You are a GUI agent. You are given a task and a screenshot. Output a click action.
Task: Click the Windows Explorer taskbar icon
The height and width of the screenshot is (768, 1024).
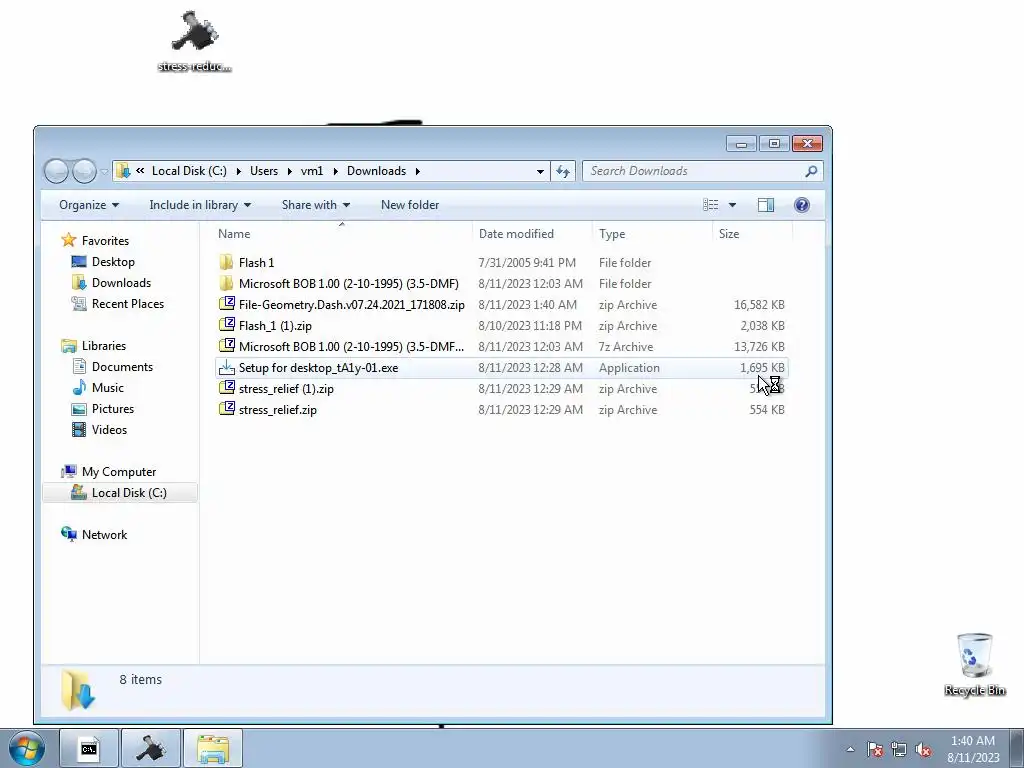[x=213, y=749]
